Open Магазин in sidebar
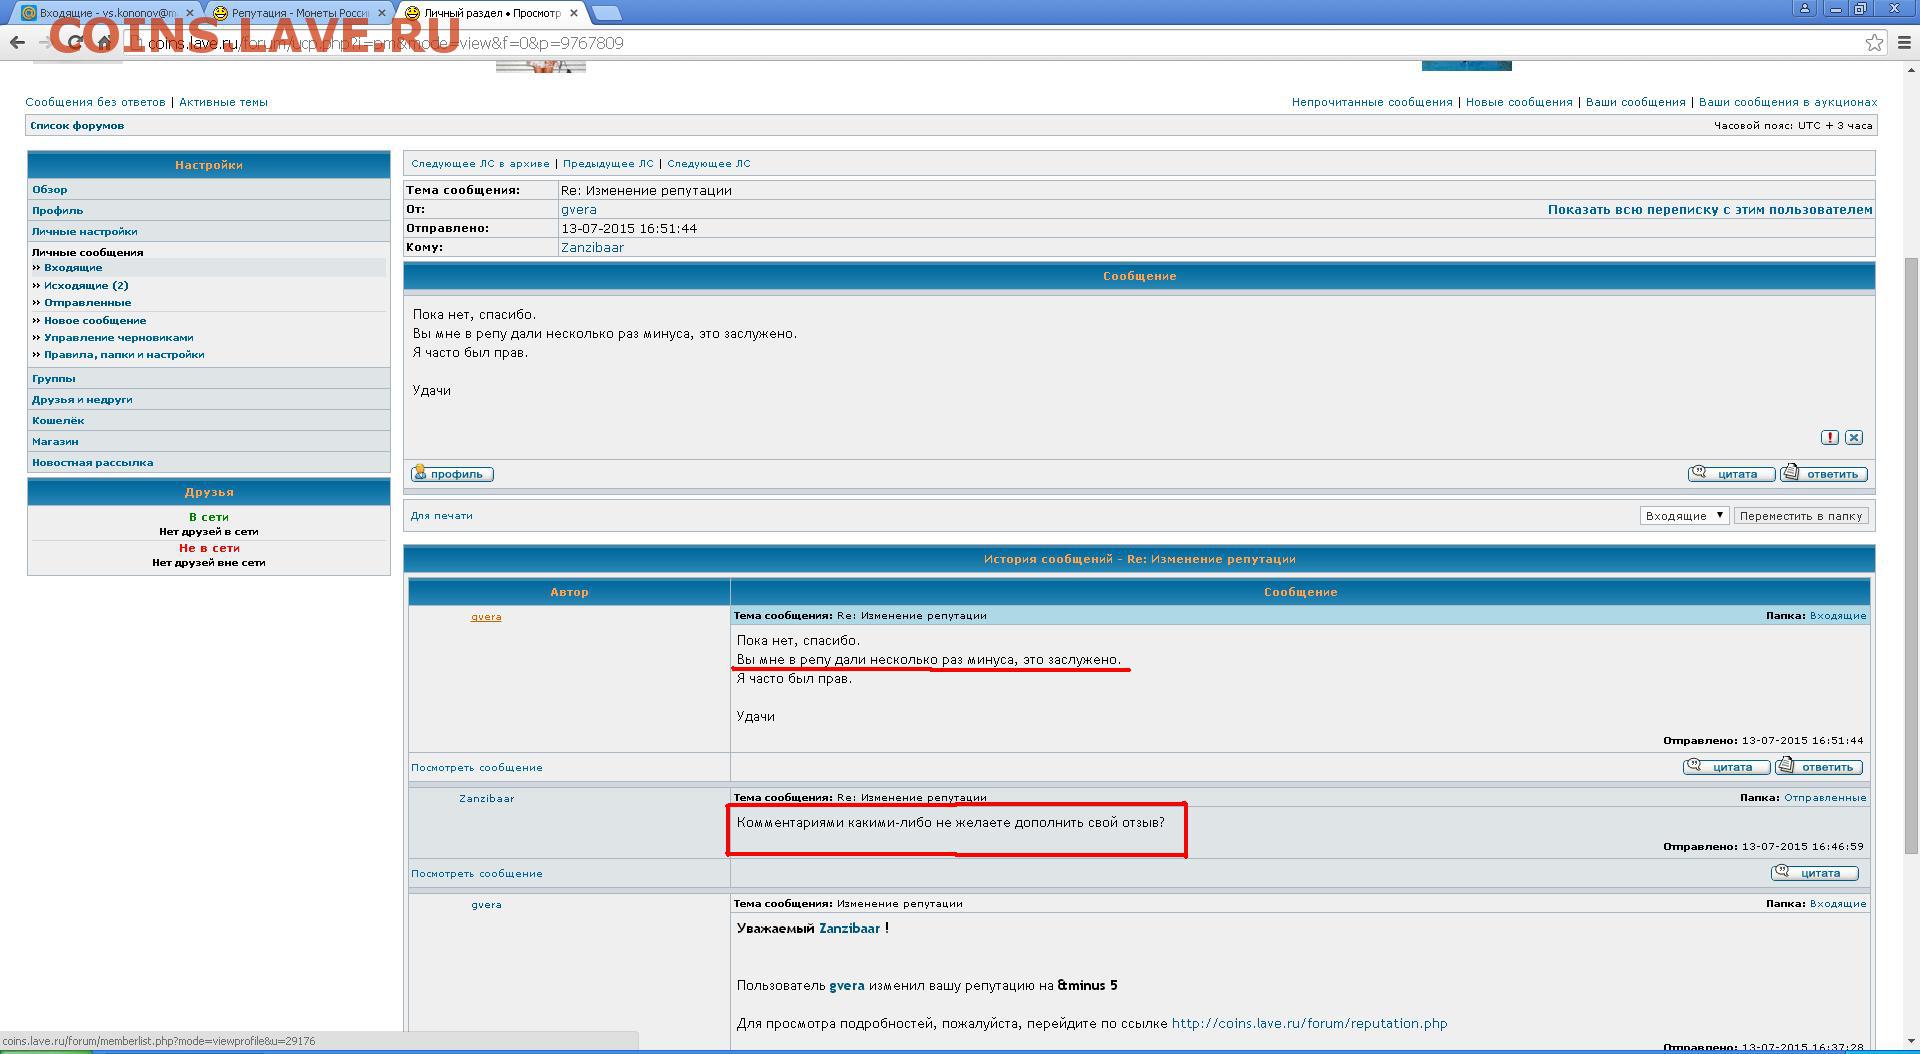 (x=55, y=441)
